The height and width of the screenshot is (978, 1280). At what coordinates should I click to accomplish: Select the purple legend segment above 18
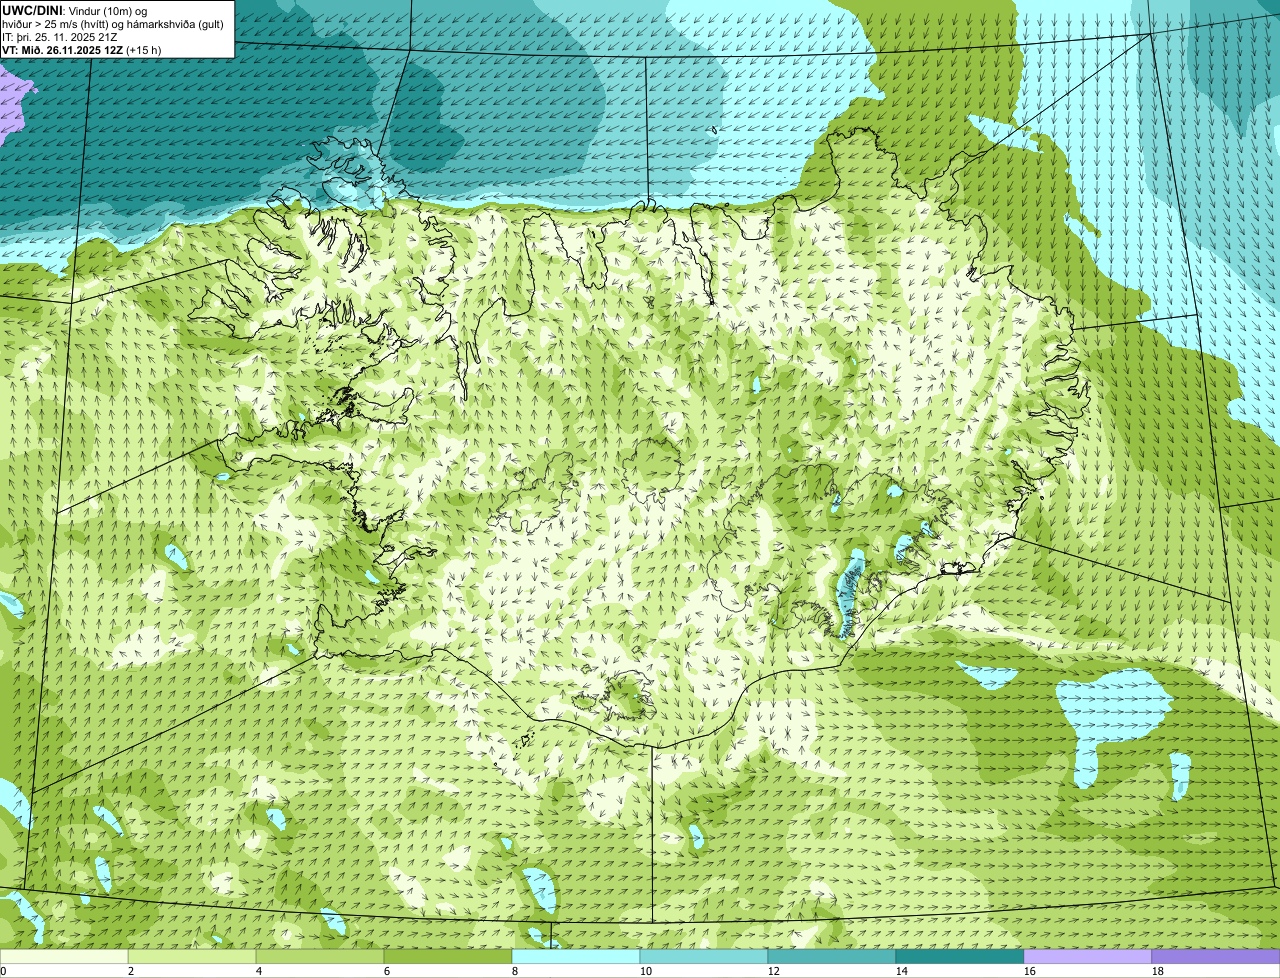pyautogui.click(x=1216, y=956)
